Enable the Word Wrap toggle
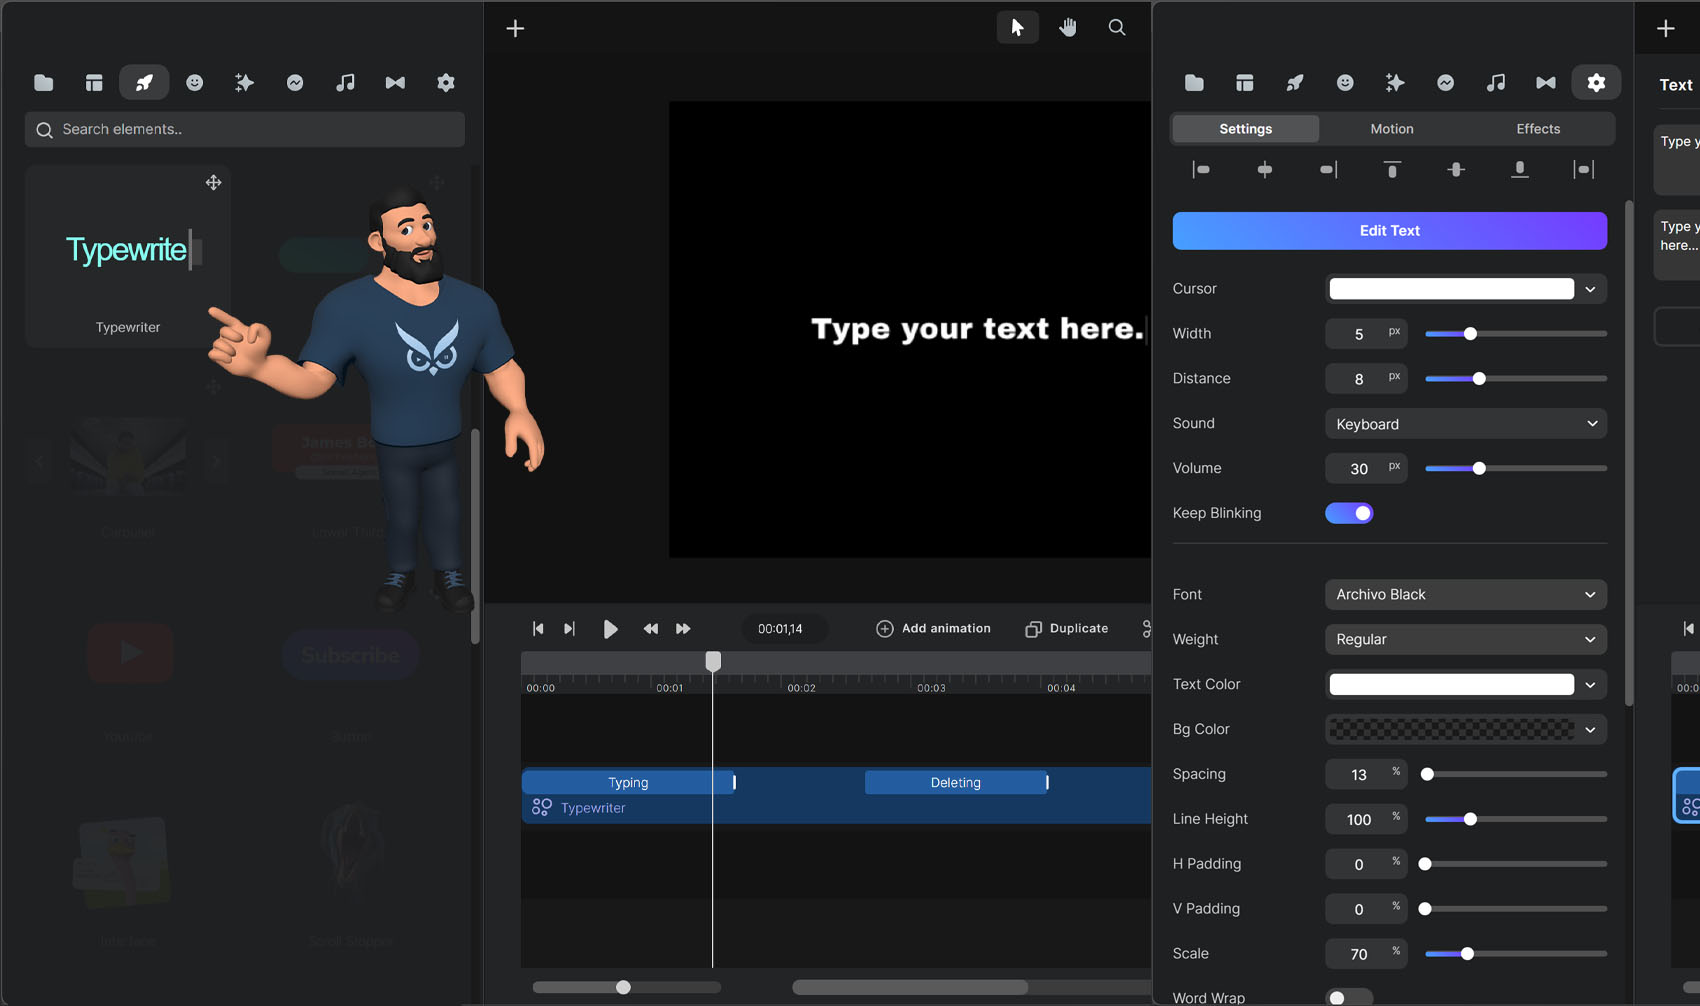This screenshot has width=1700, height=1006. click(x=1349, y=997)
